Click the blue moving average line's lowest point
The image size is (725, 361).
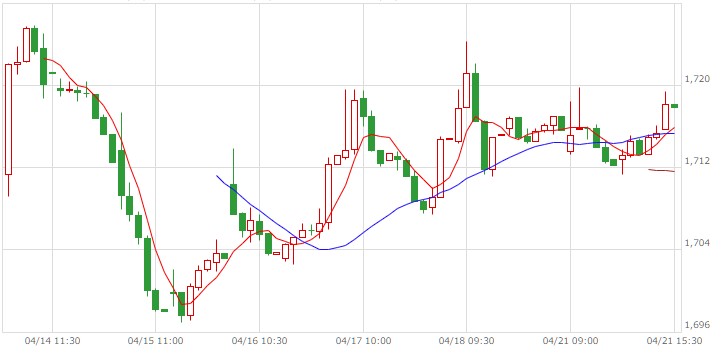325,249
